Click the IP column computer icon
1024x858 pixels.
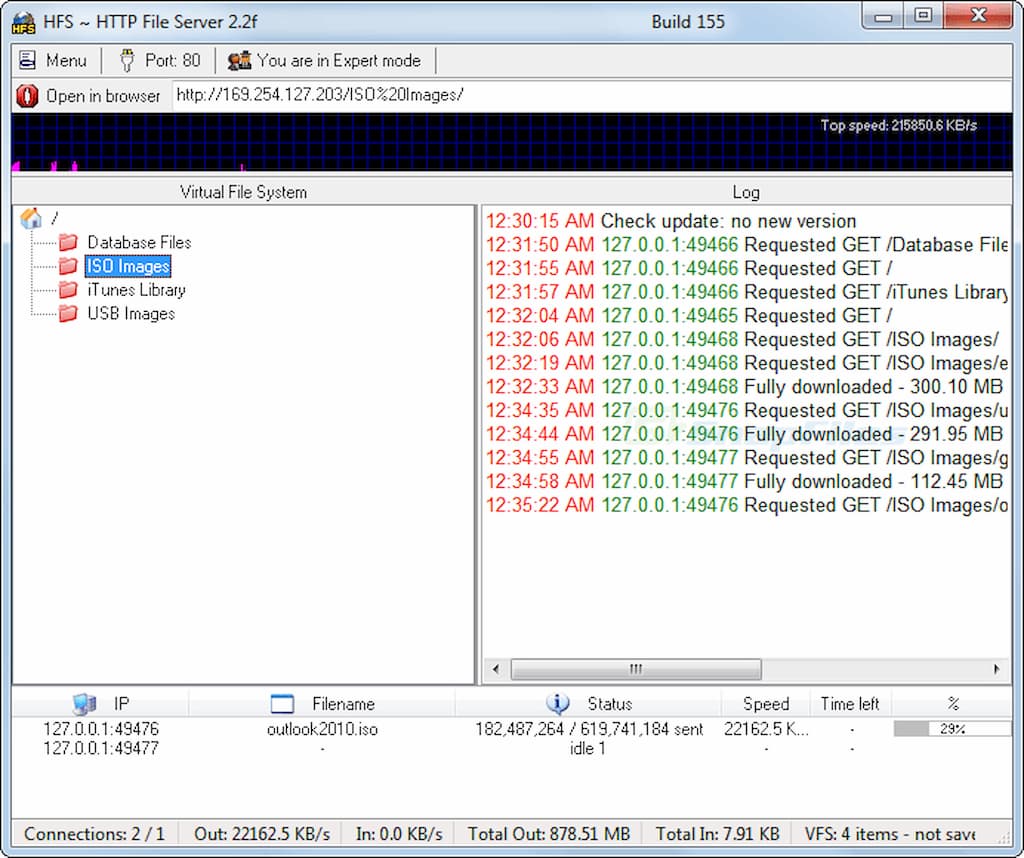(84, 703)
